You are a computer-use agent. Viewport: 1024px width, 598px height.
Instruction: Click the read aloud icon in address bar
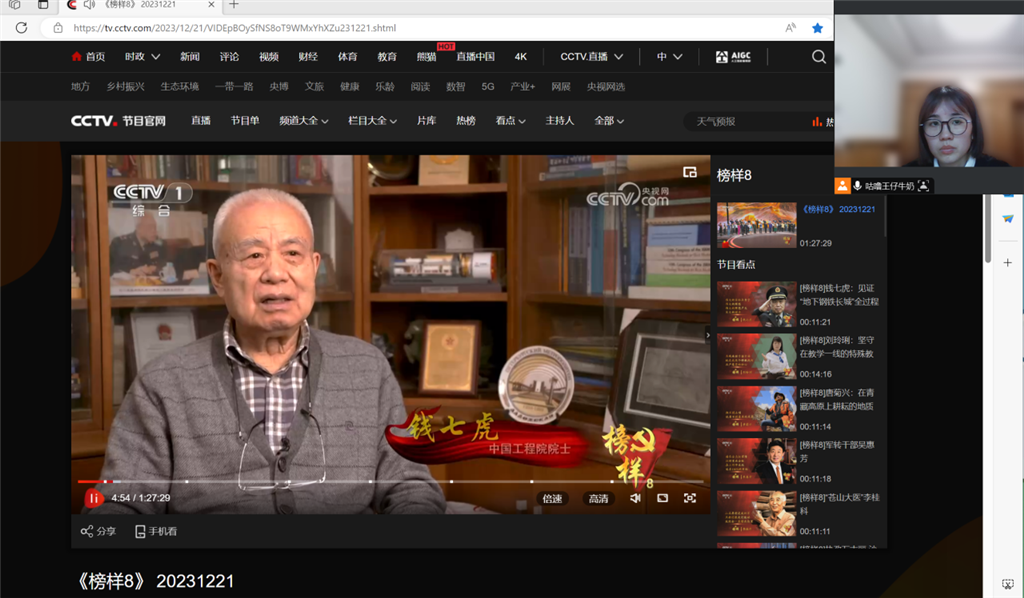pyautogui.click(x=790, y=28)
